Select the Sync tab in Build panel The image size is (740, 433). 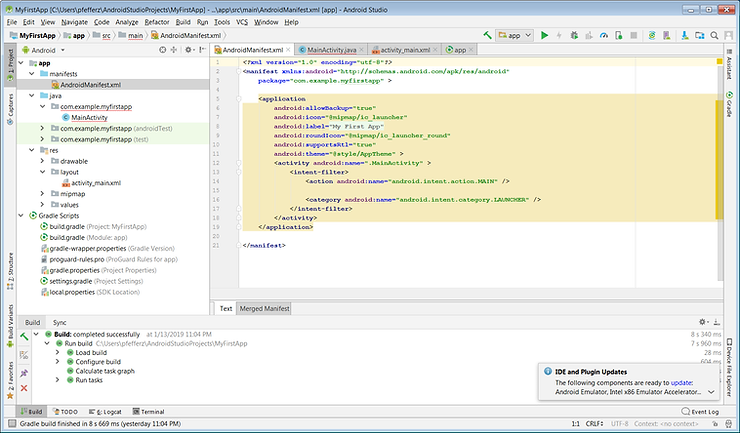59,323
